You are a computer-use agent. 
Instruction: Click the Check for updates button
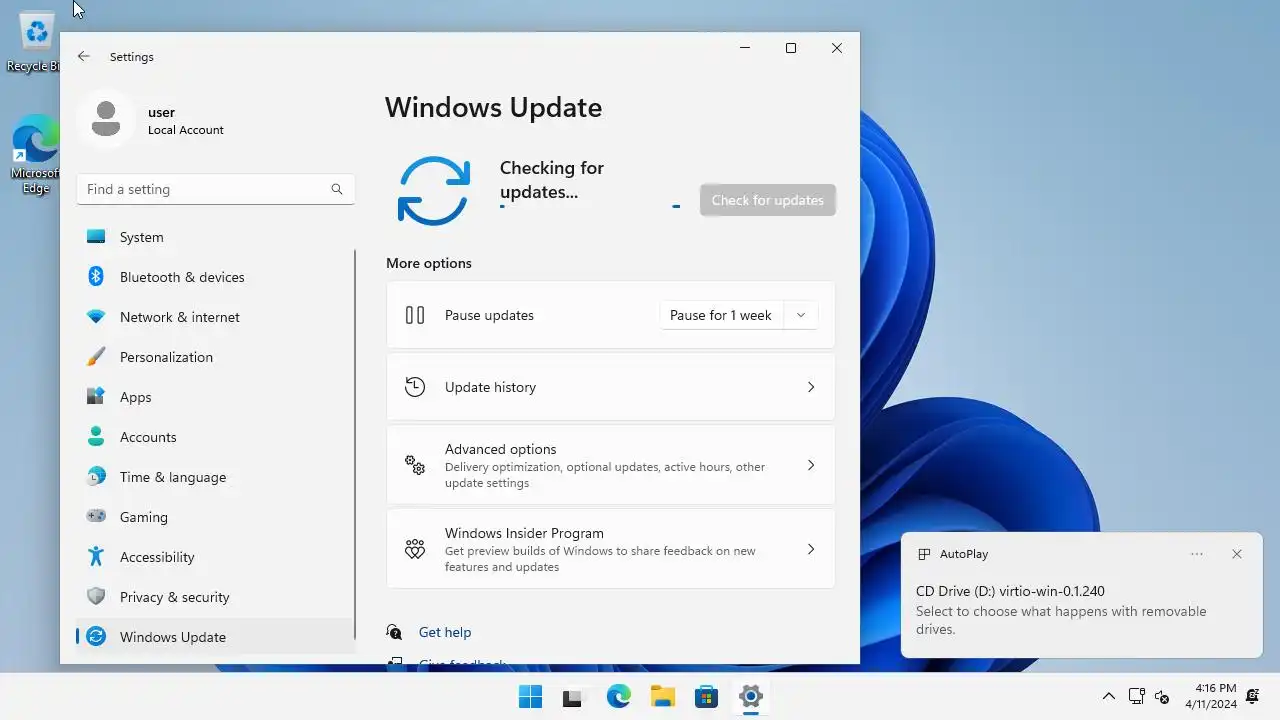click(x=768, y=200)
